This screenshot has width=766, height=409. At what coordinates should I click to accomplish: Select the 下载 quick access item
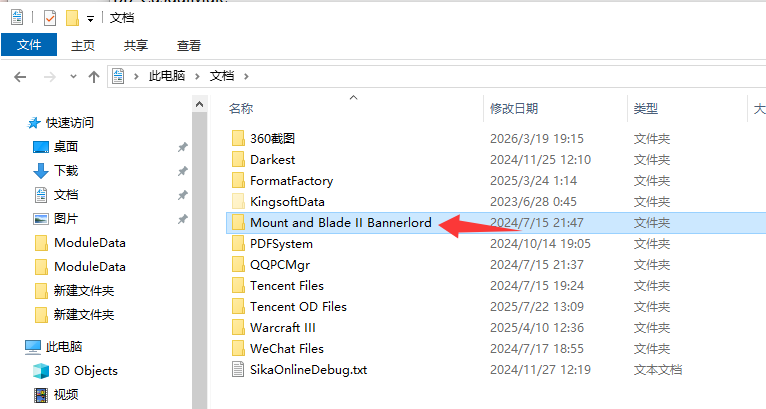(x=65, y=171)
